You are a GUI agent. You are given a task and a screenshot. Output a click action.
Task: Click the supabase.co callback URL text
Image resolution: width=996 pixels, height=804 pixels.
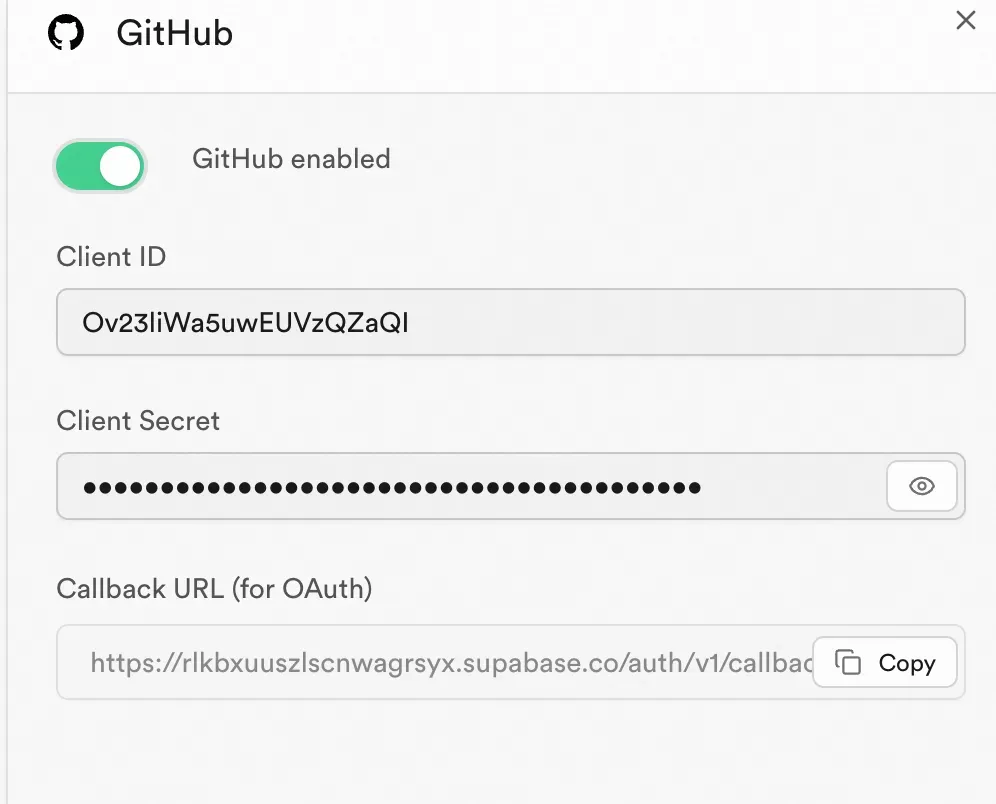(451, 663)
